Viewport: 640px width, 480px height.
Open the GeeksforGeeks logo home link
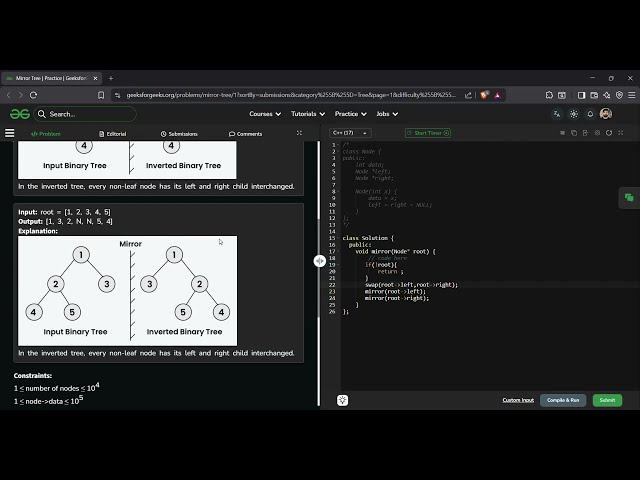20,114
